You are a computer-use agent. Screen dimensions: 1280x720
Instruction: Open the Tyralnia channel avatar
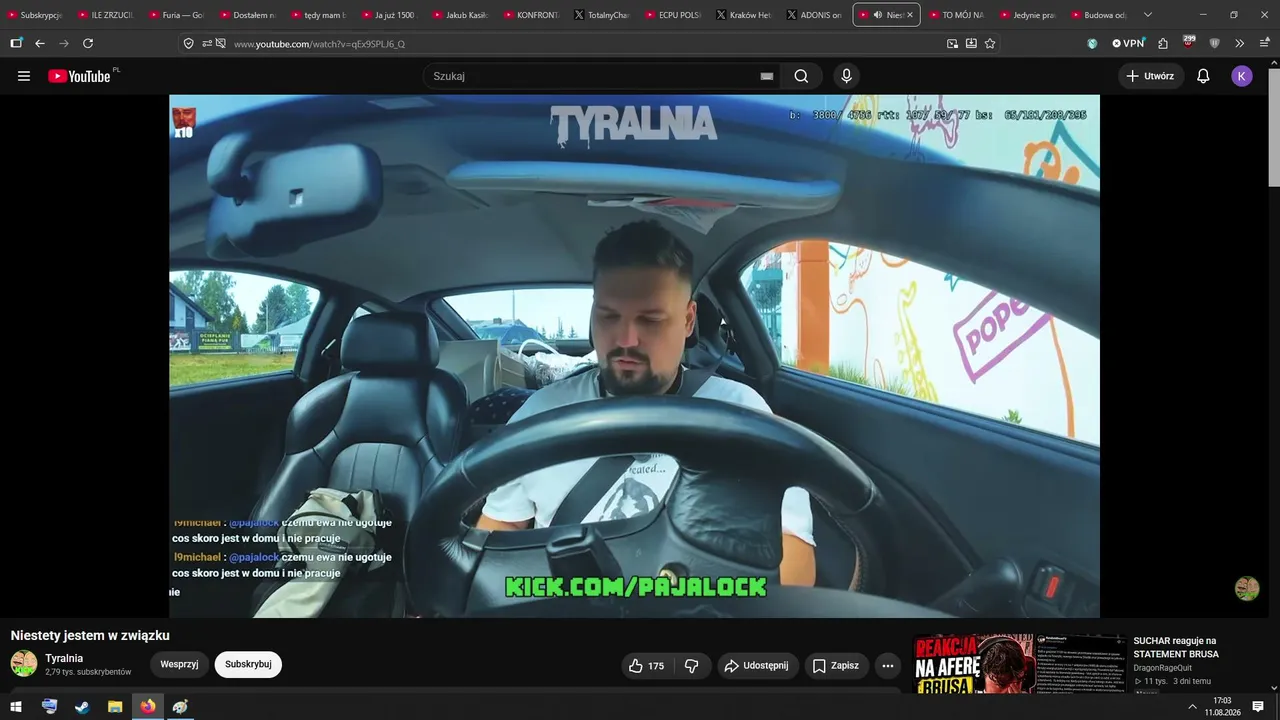[x=24, y=664]
